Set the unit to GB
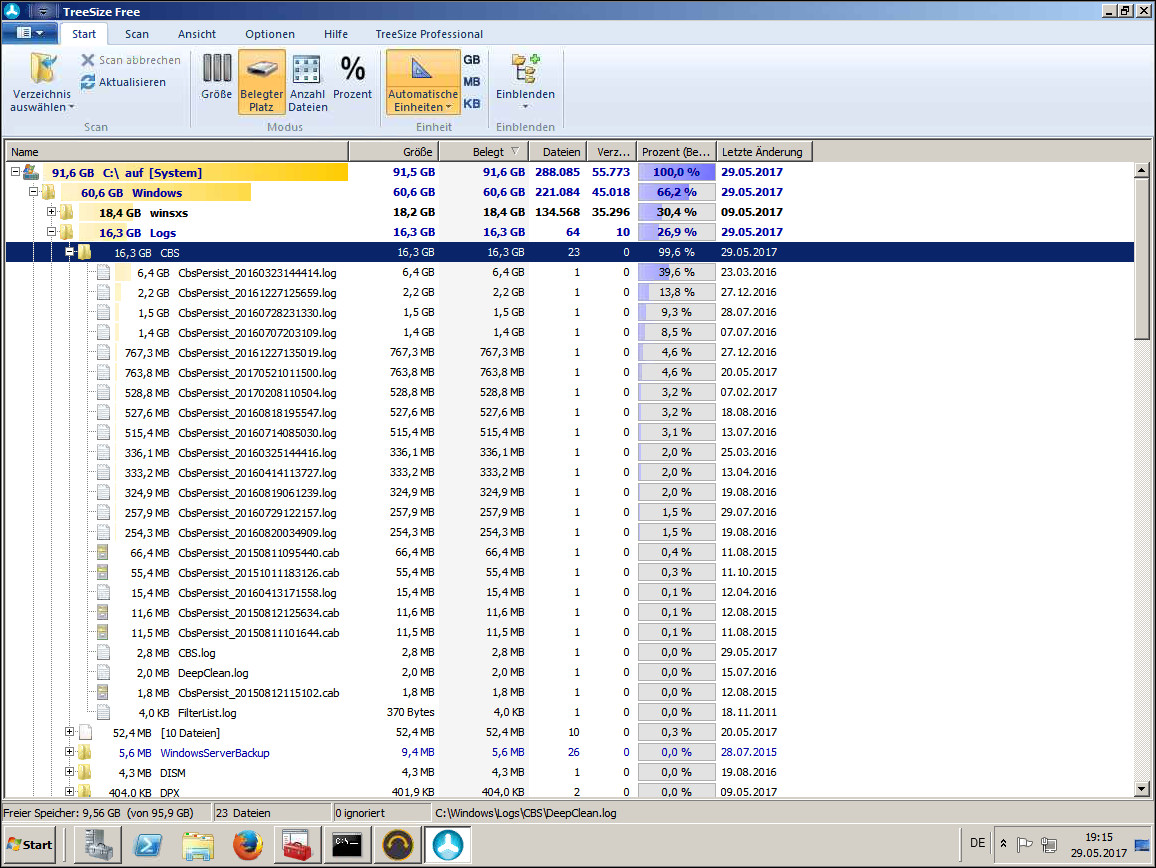Image resolution: width=1156 pixels, height=868 pixels. 472,60
